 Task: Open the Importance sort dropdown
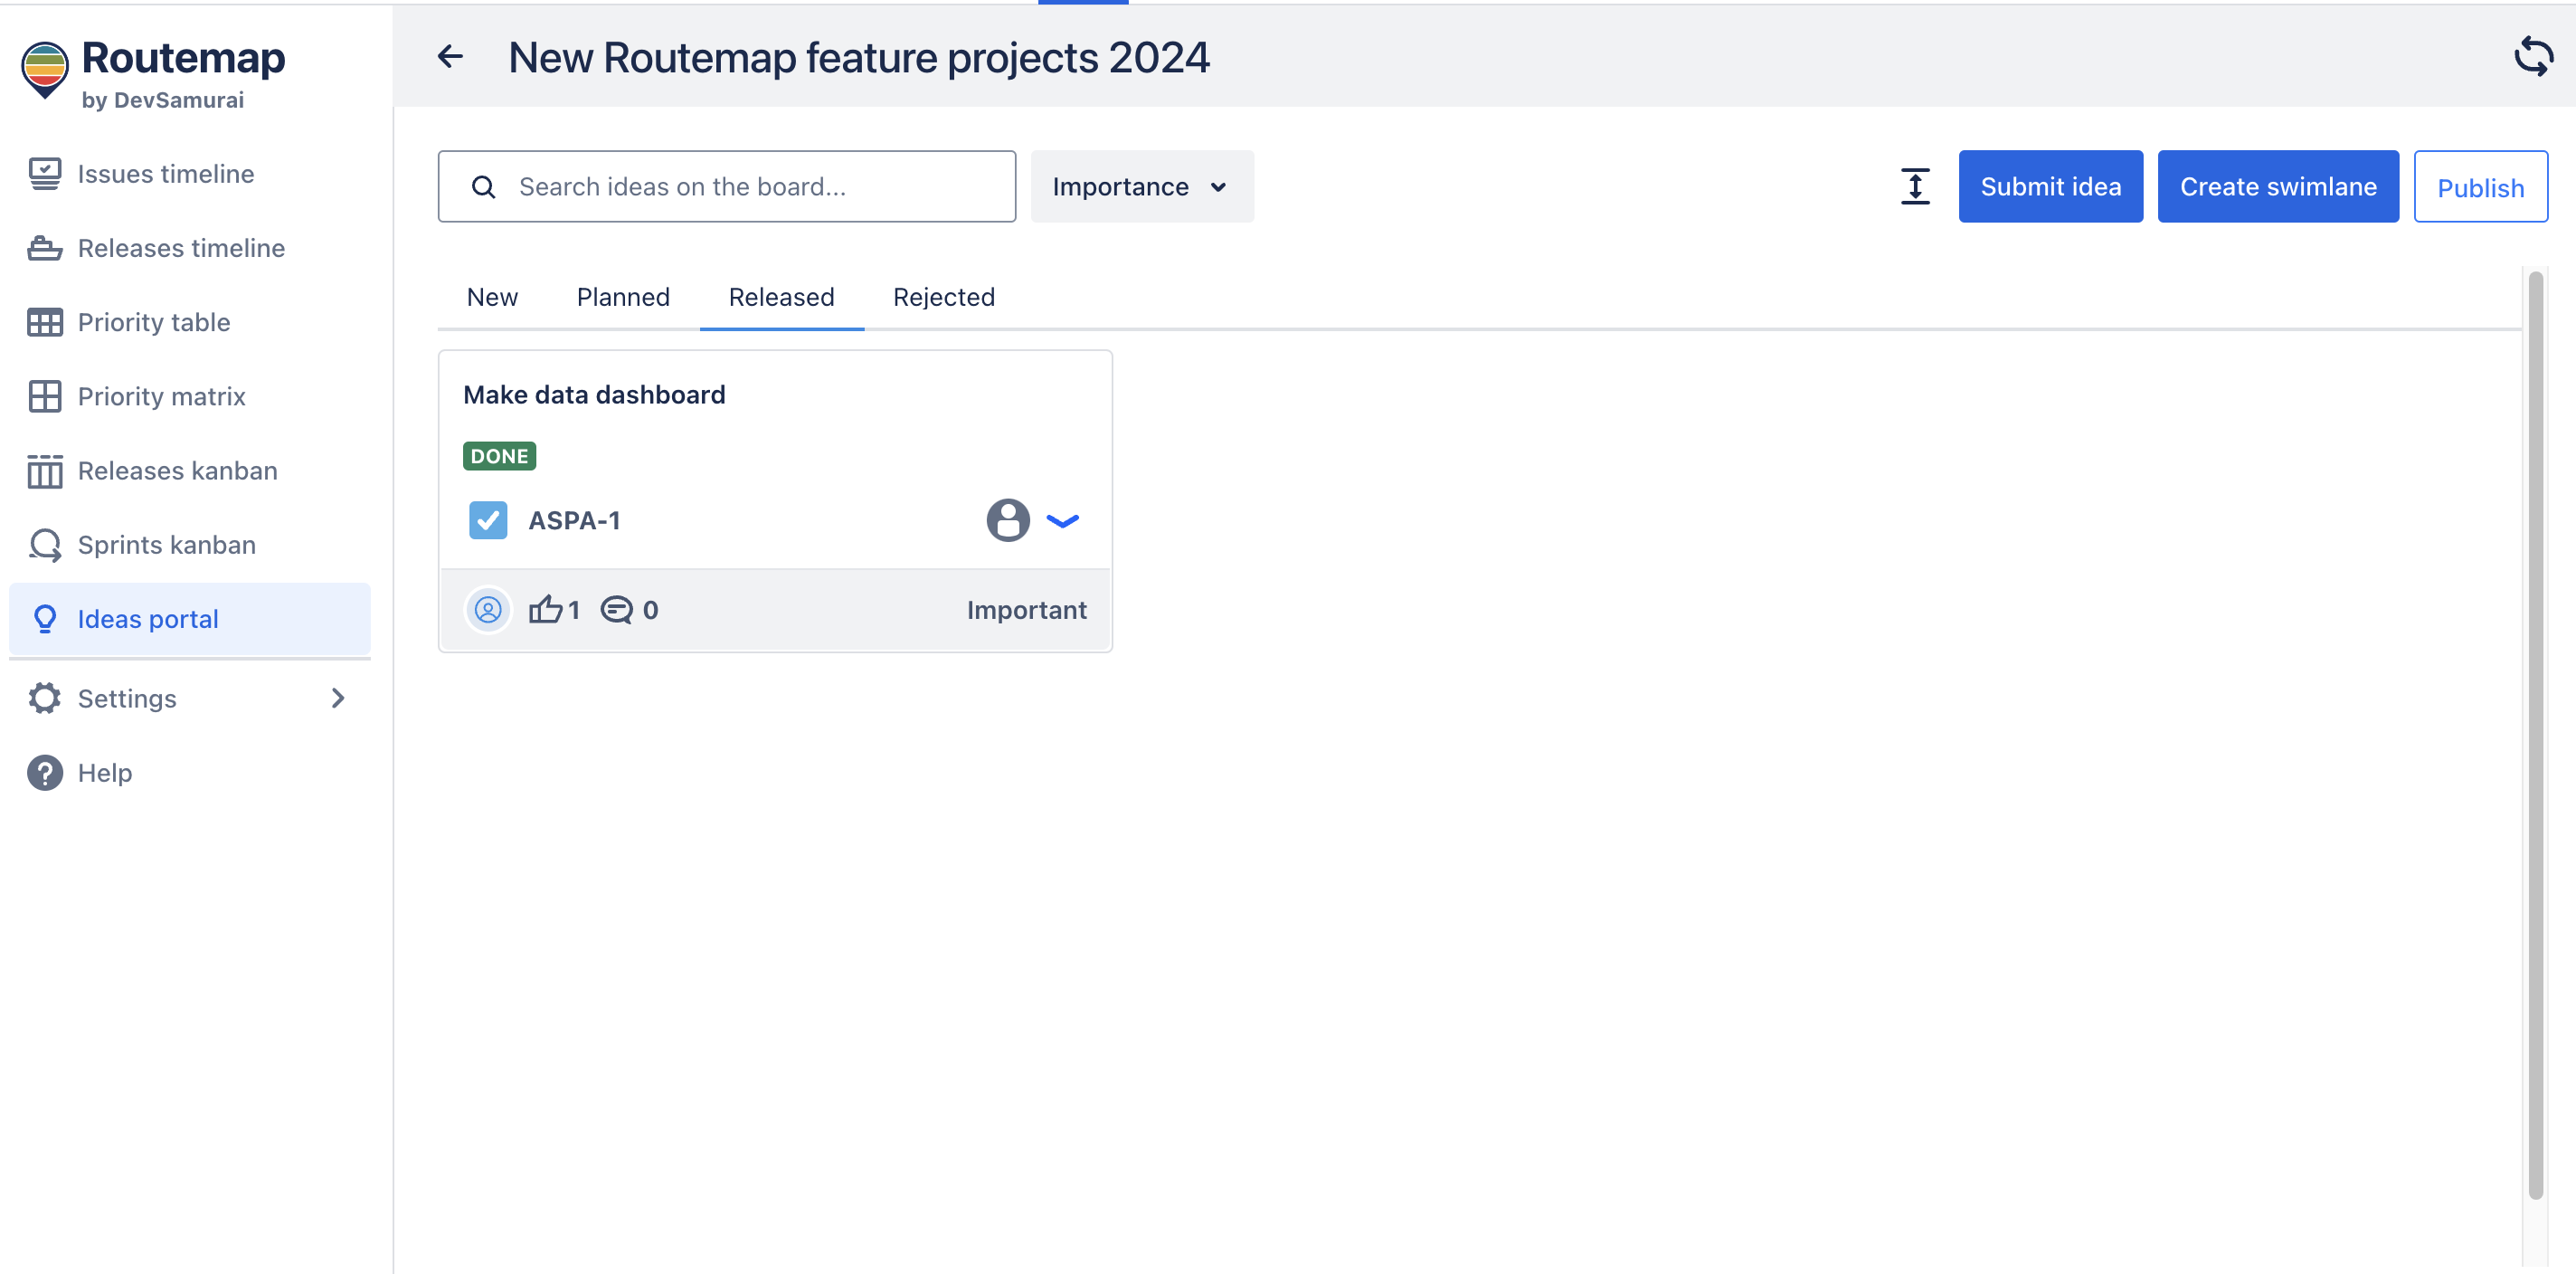point(1141,187)
